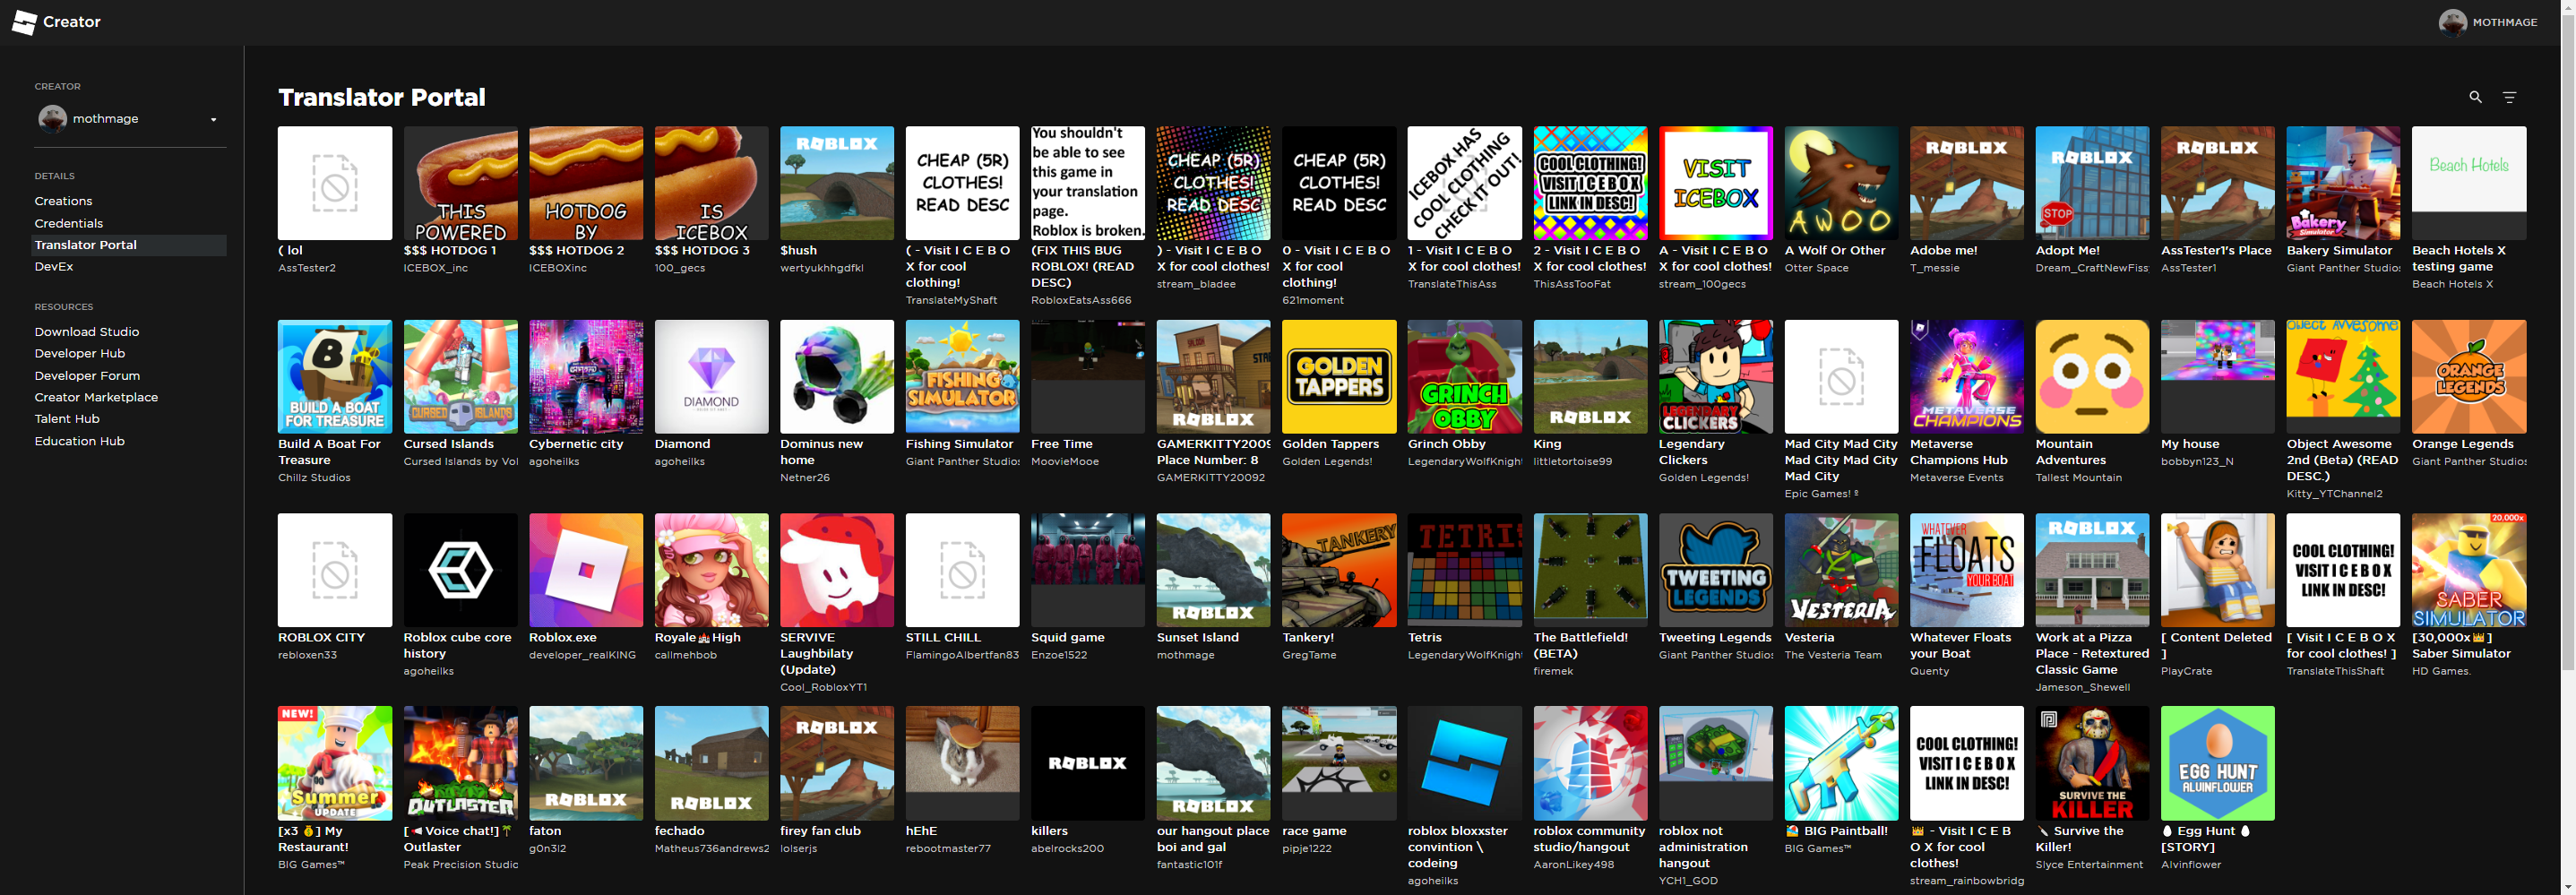Open the DevEx page

point(54,267)
